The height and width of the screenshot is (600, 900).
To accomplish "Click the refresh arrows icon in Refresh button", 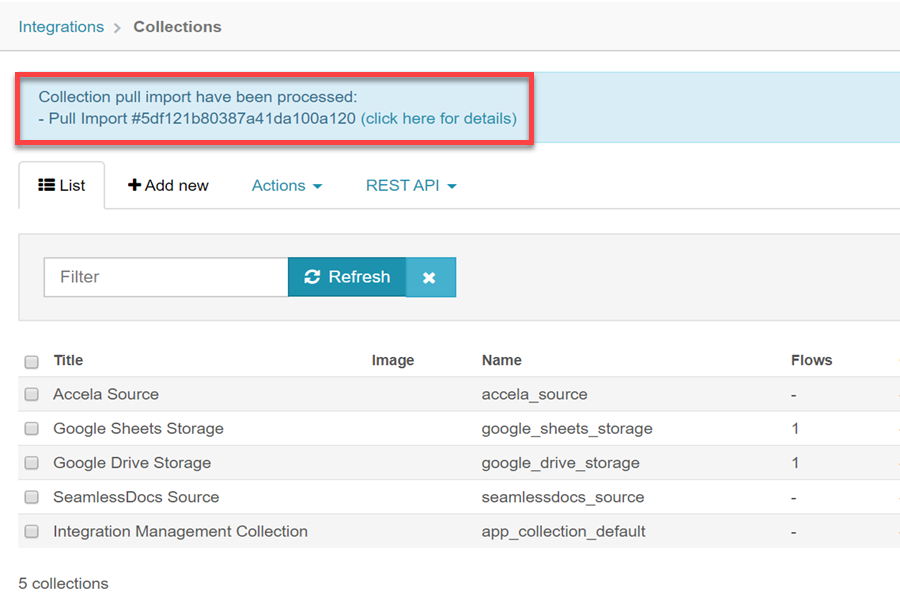I will click(312, 277).
